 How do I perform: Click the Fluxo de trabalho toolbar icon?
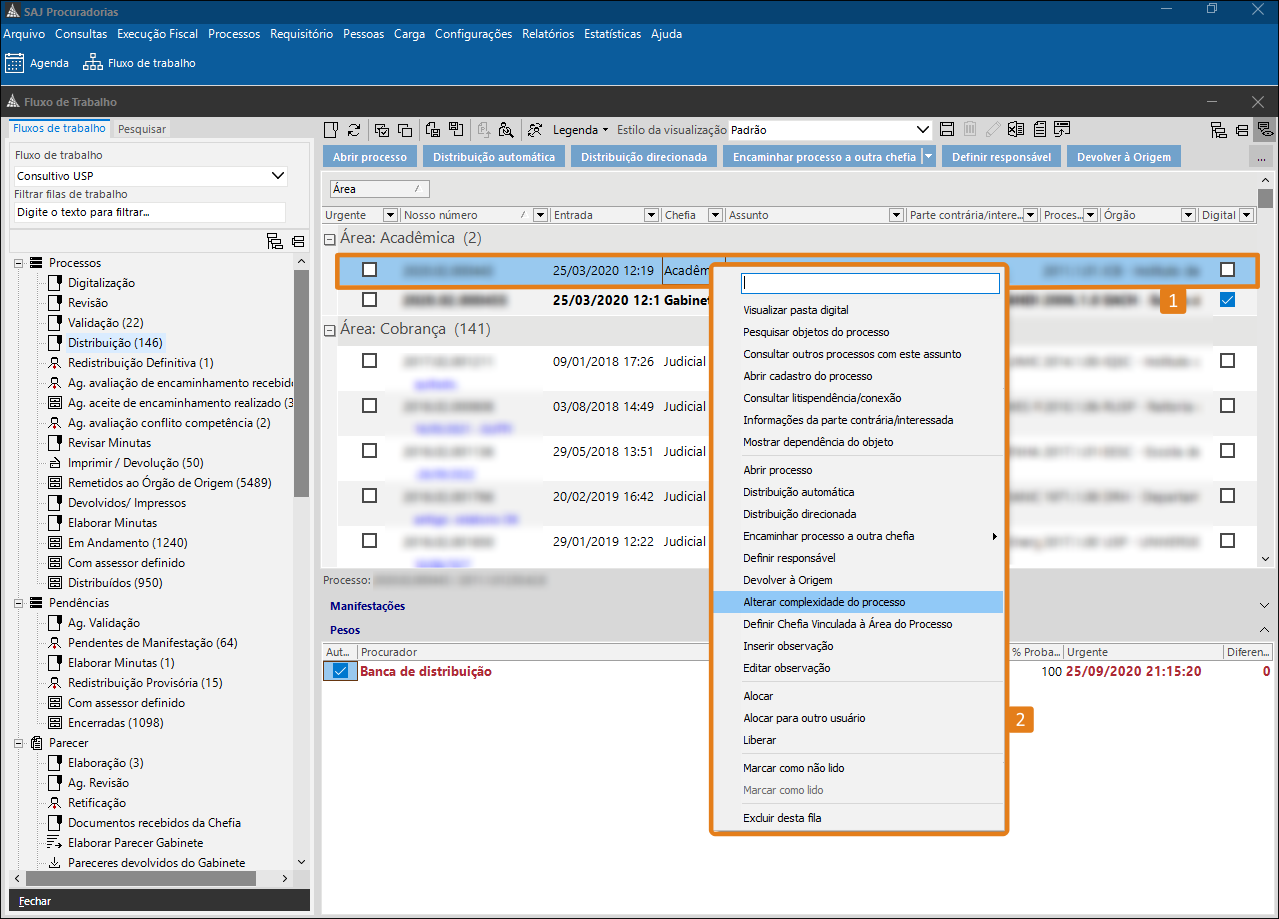click(x=93, y=63)
